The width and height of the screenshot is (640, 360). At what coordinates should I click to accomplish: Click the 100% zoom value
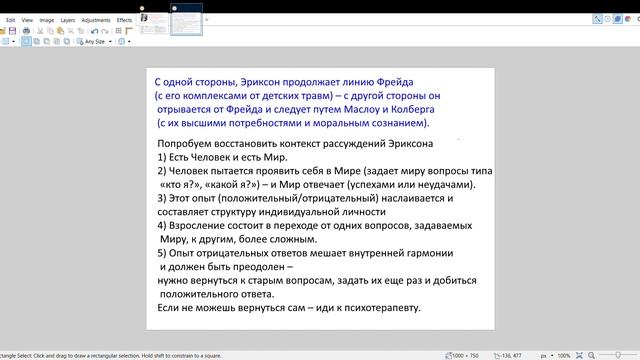pyautogui.click(x=564, y=356)
